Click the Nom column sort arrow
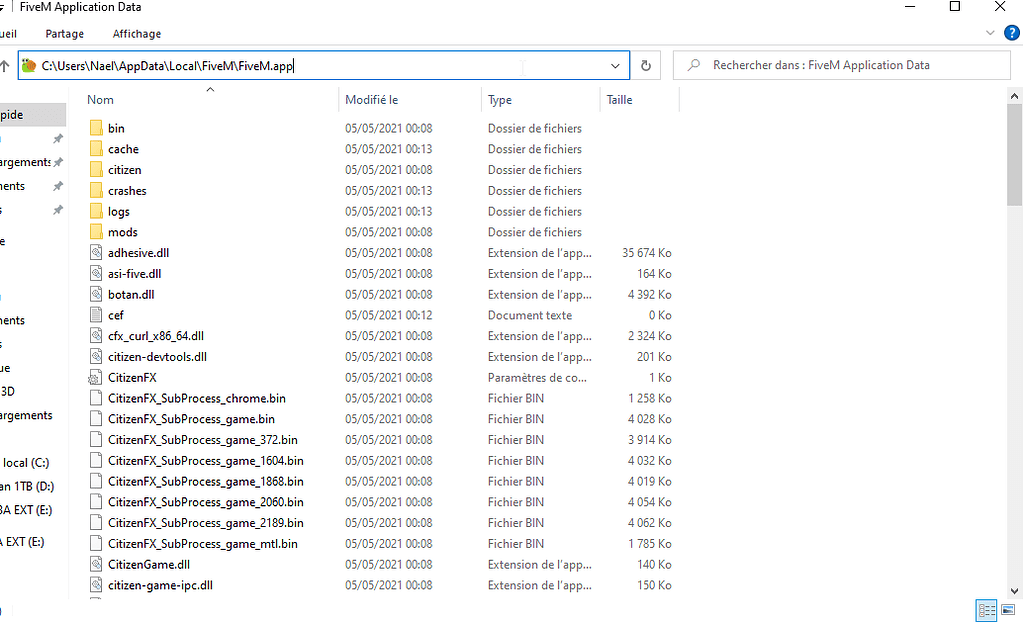Viewport: 1024px width, 623px height. 210,90
